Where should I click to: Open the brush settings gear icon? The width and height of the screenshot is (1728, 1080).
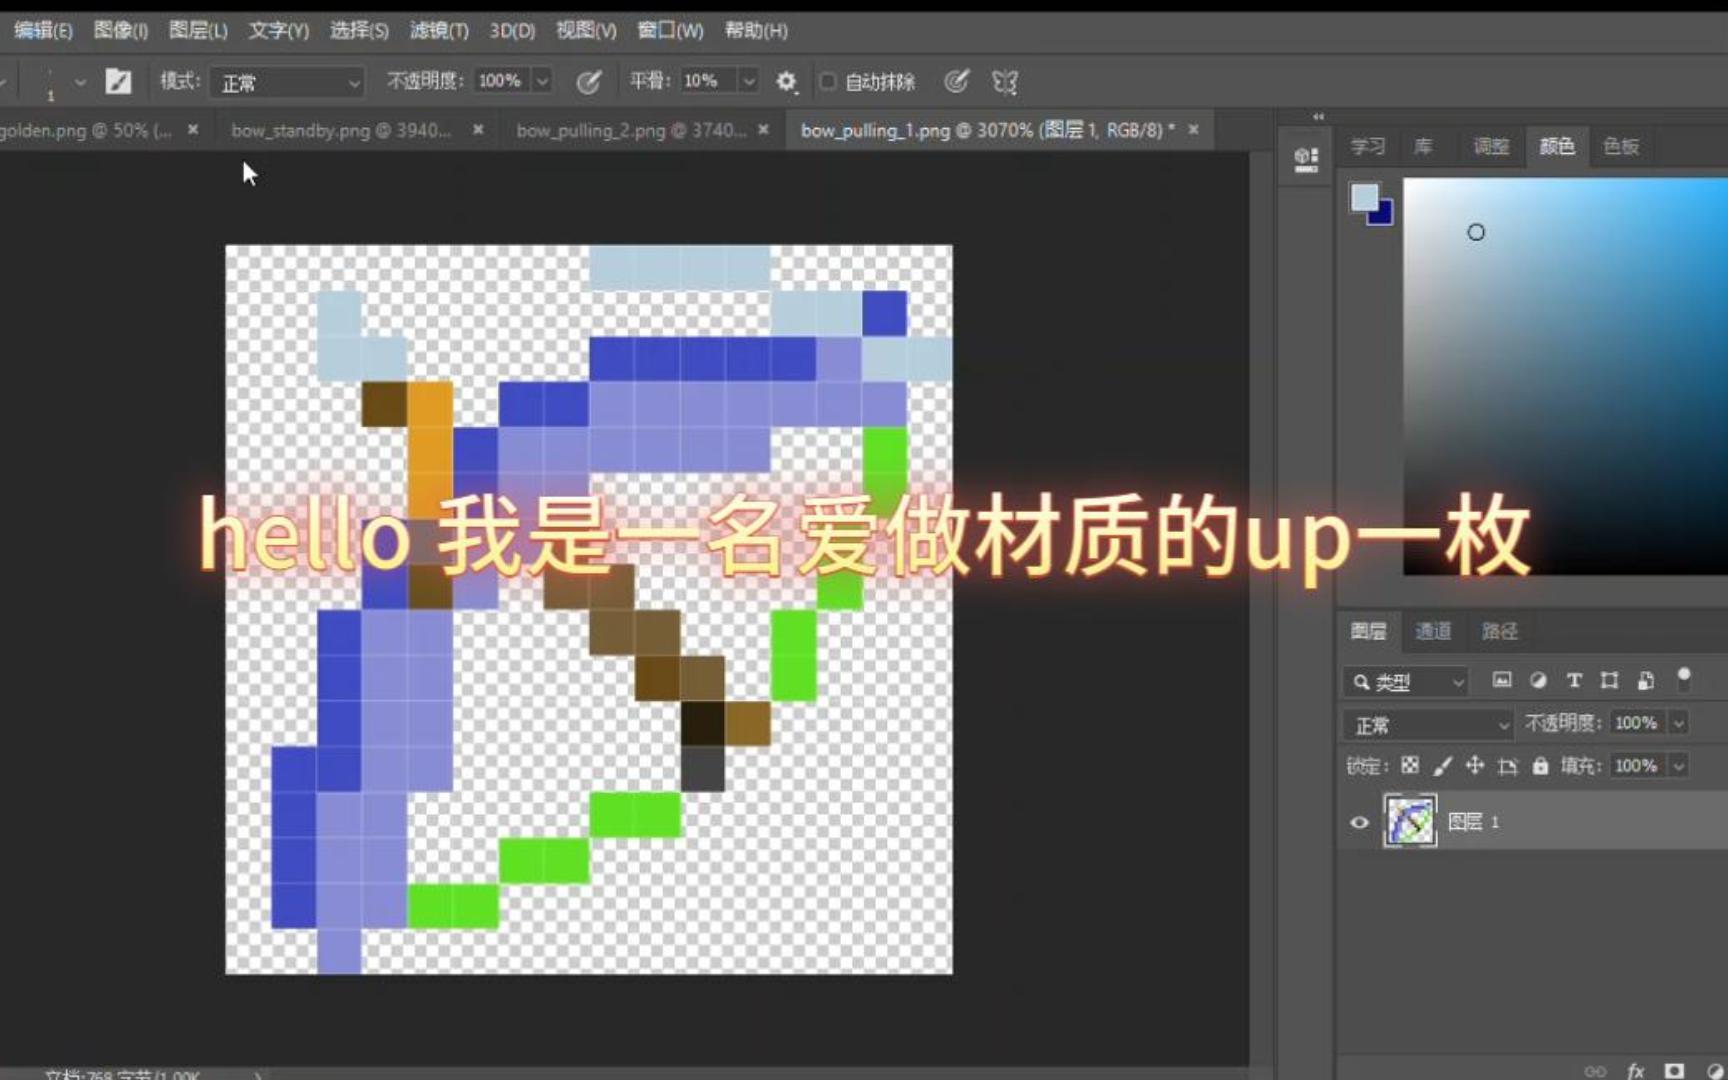coord(788,82)
